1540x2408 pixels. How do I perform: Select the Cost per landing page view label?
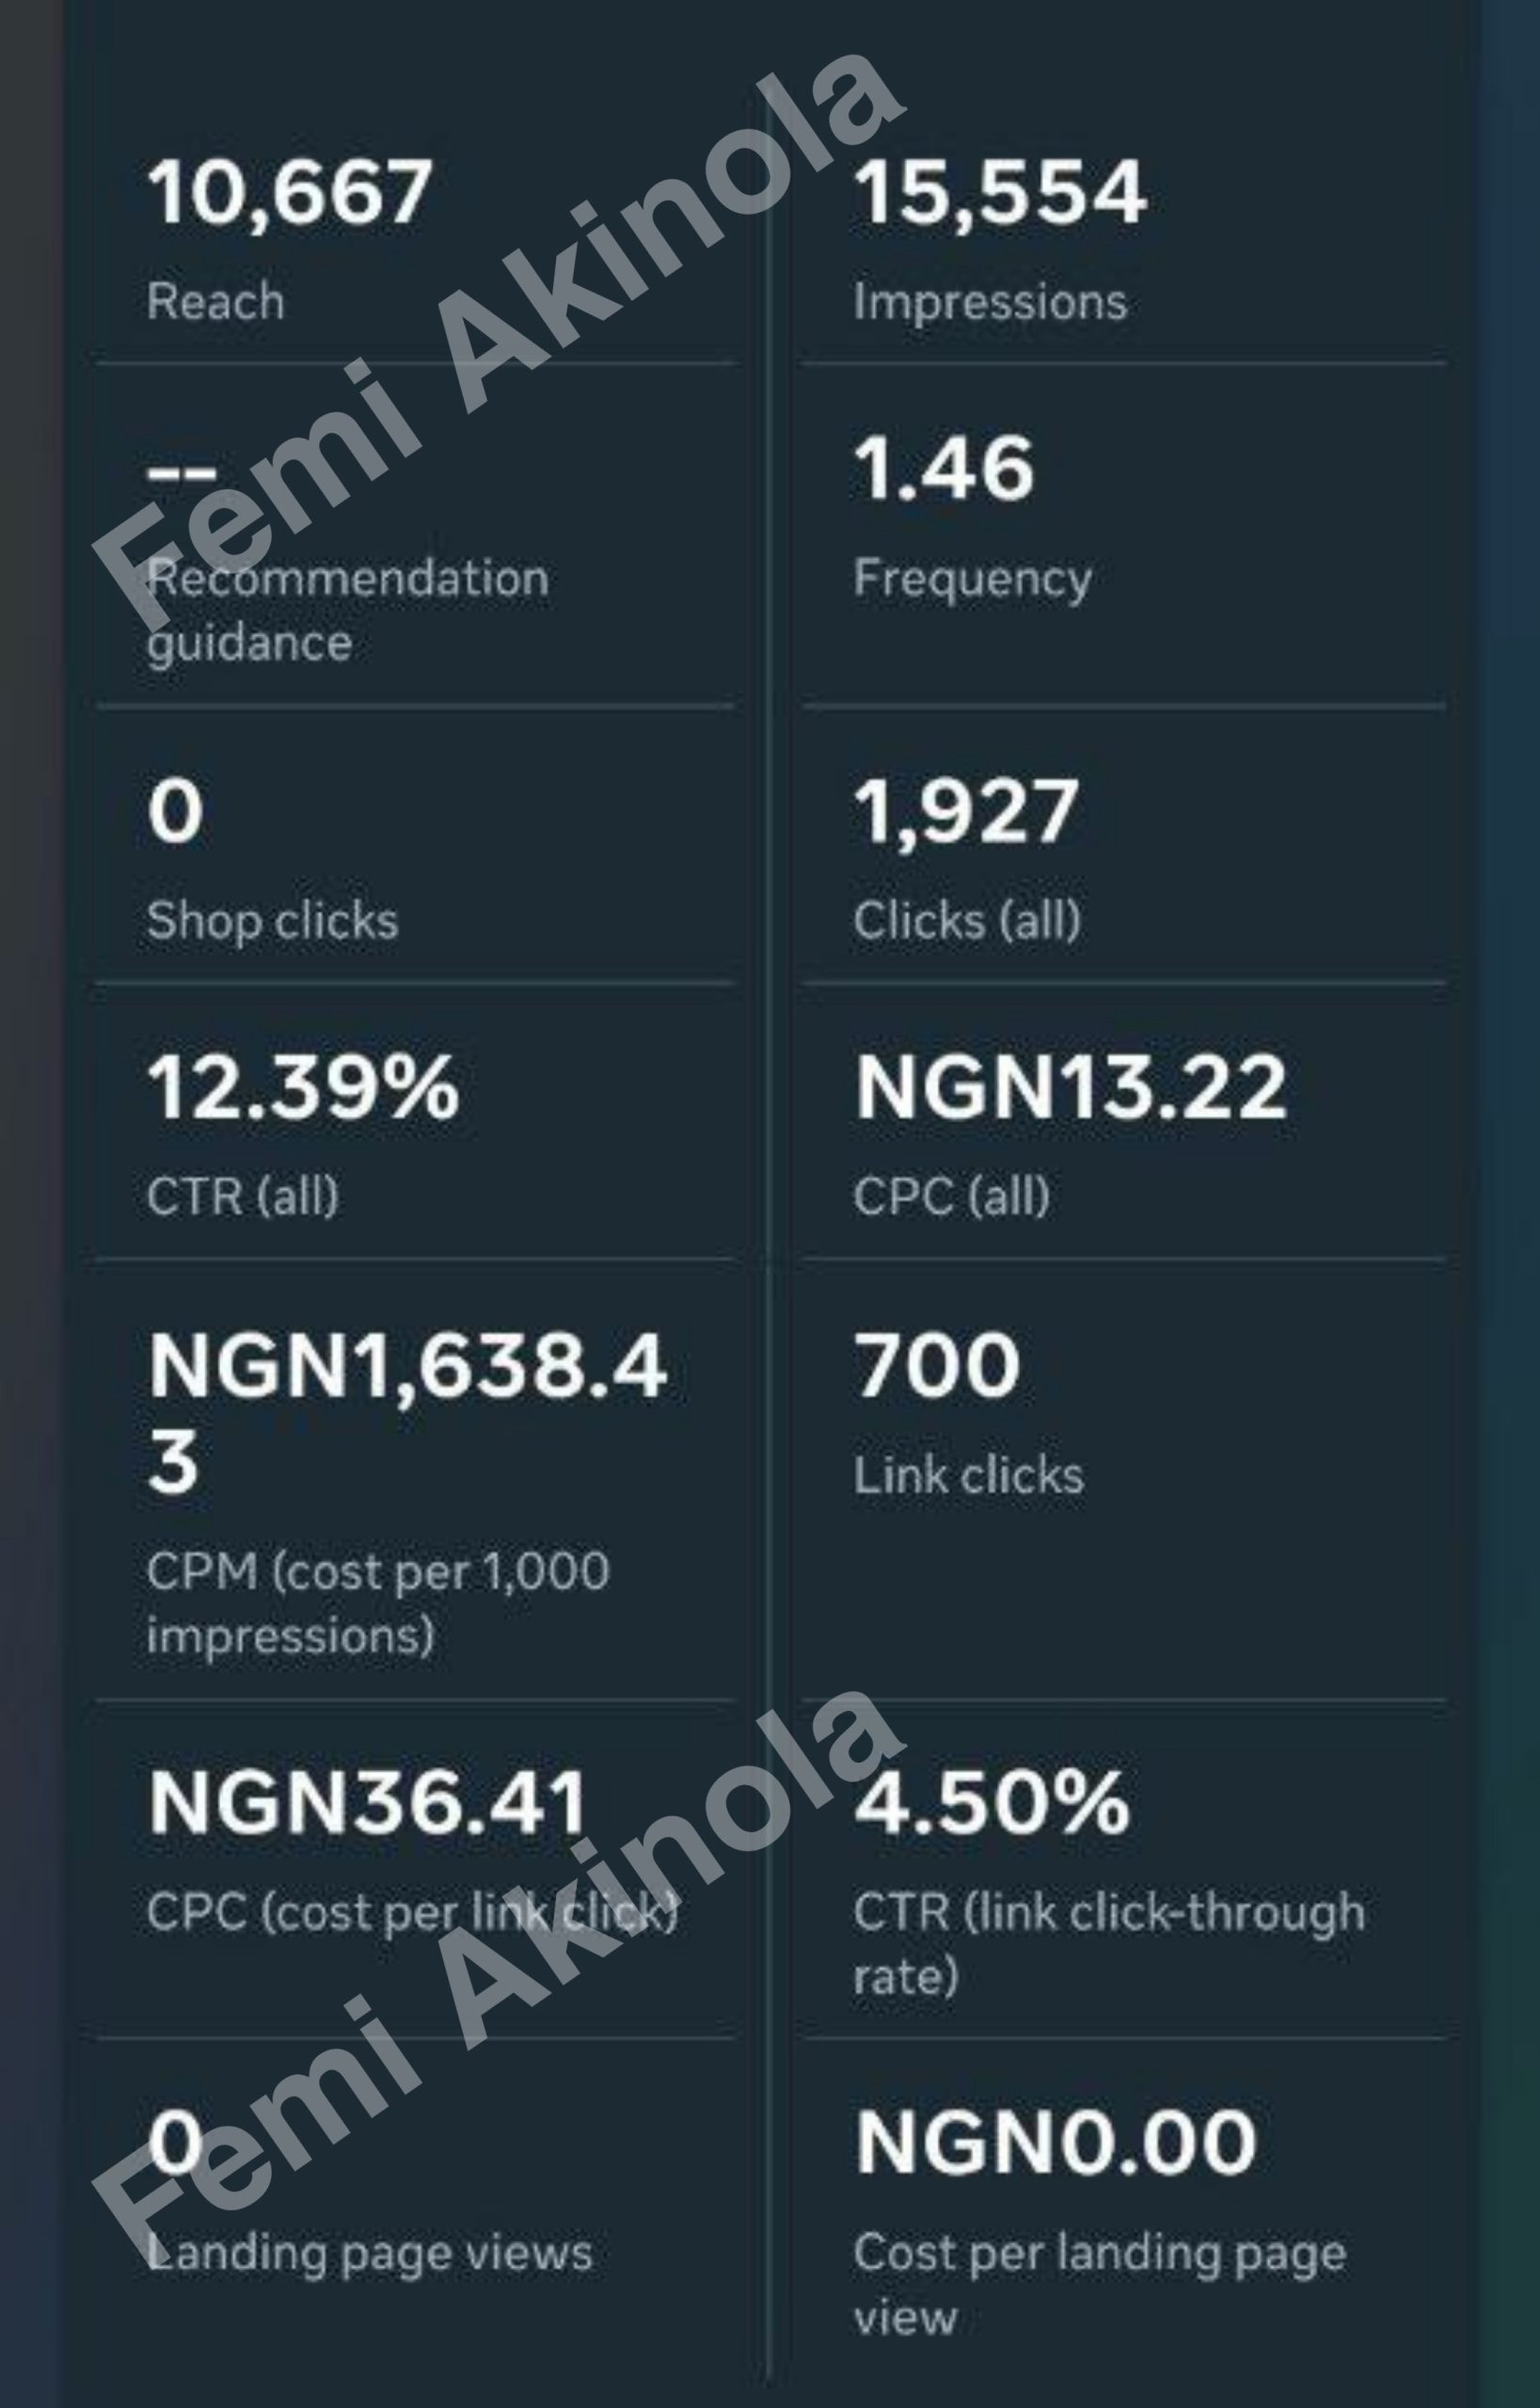[x=1099, y=2285]
